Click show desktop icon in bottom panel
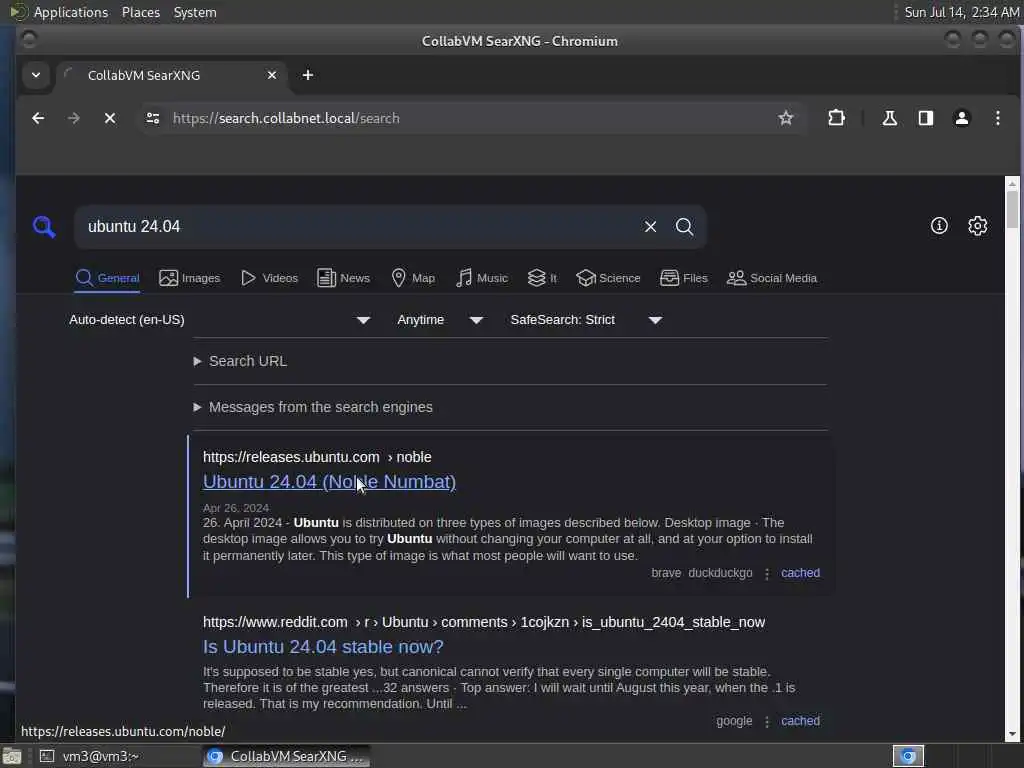 pyautogui.click(x=12, y=756)
